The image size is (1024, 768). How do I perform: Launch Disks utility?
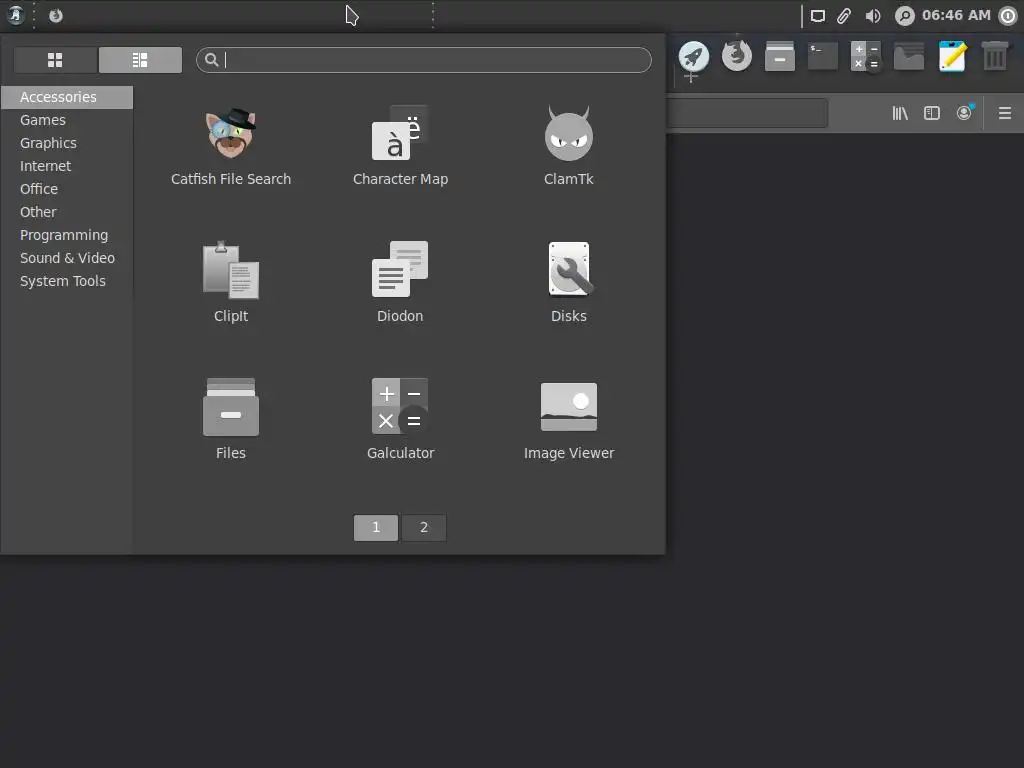(569, 283)
